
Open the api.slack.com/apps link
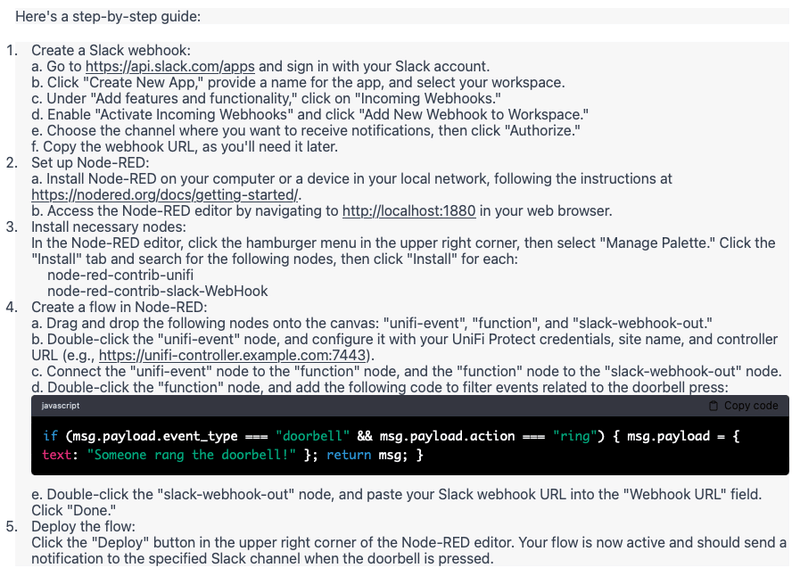pyautogui.click(x=170, y=66)
